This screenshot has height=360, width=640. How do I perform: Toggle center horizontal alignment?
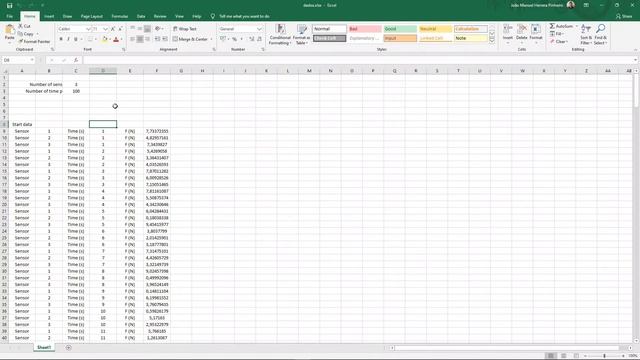coord(140,39)
